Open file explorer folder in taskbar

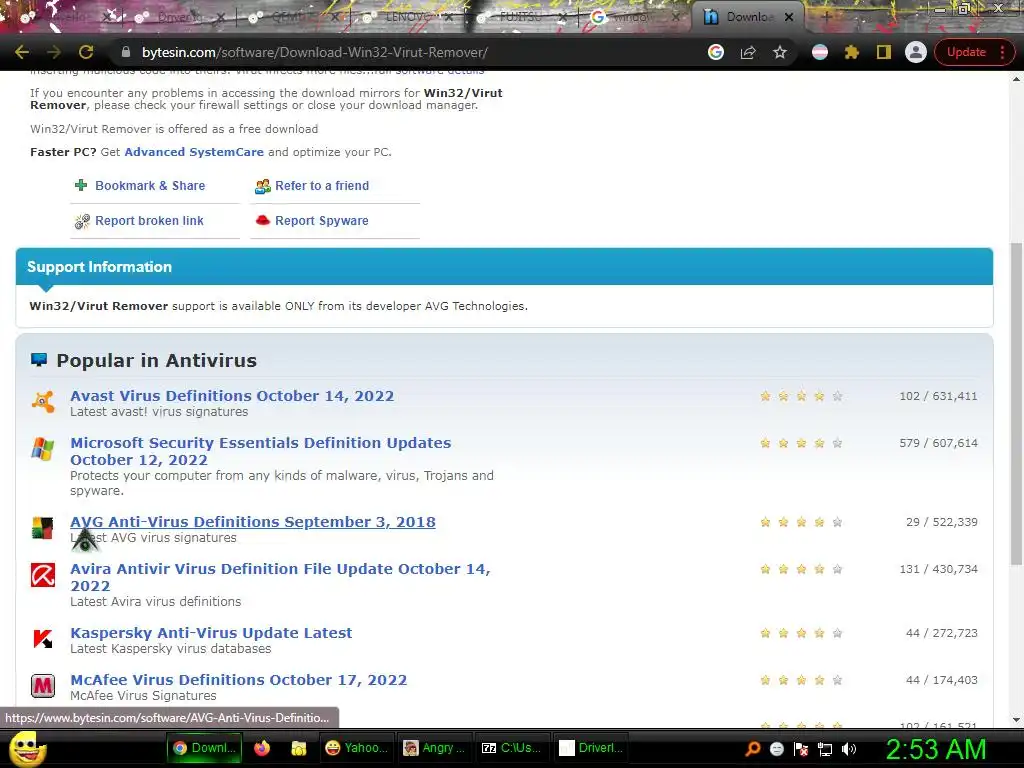click(x=298, y=748)
